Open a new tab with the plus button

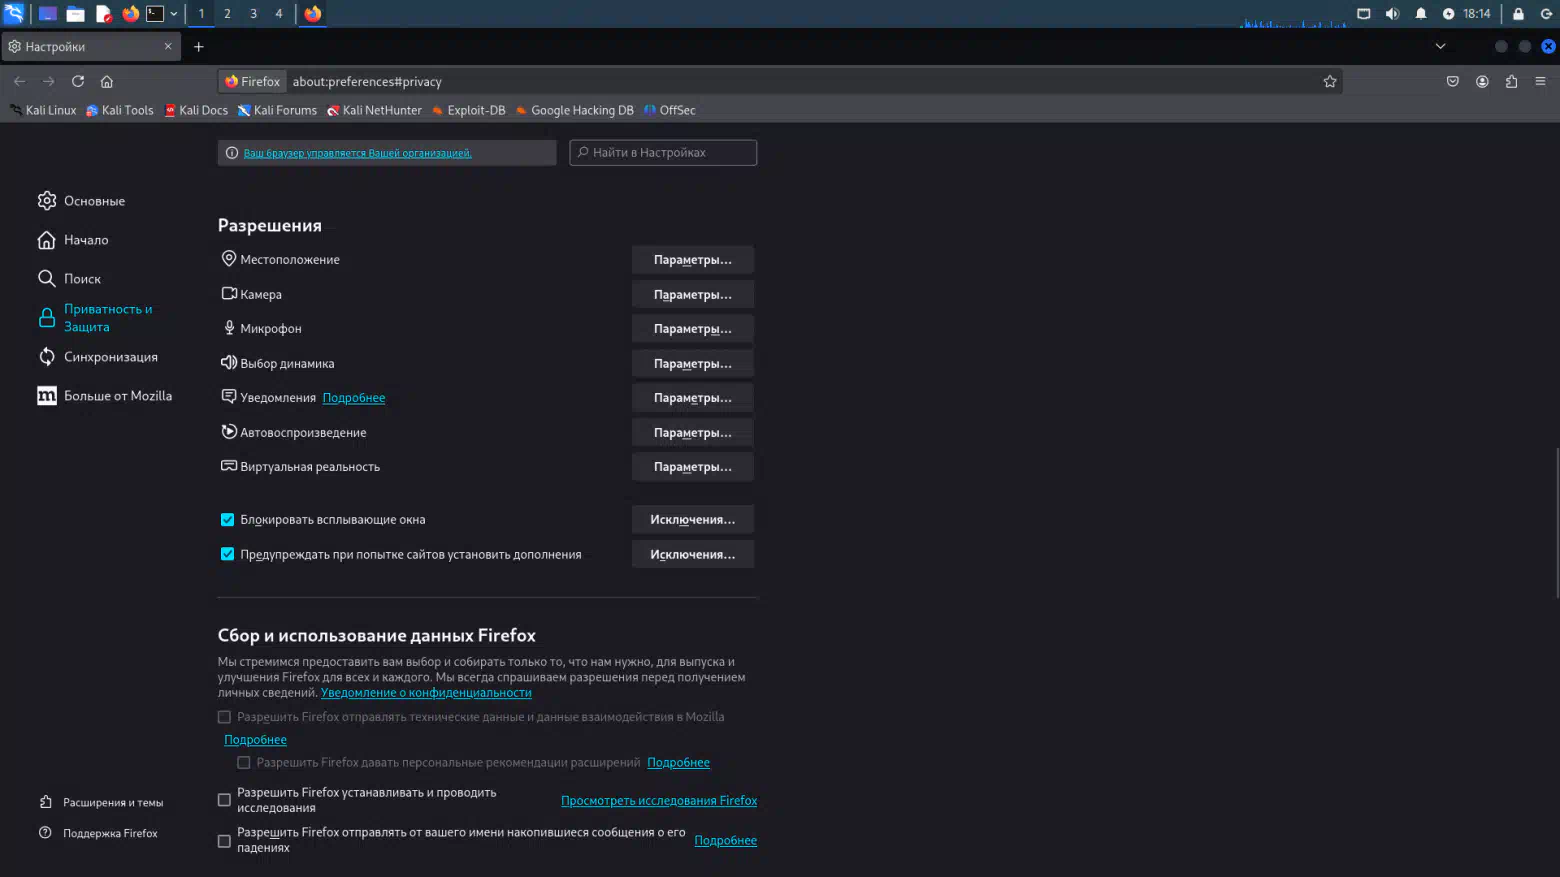tap(198, 46)
